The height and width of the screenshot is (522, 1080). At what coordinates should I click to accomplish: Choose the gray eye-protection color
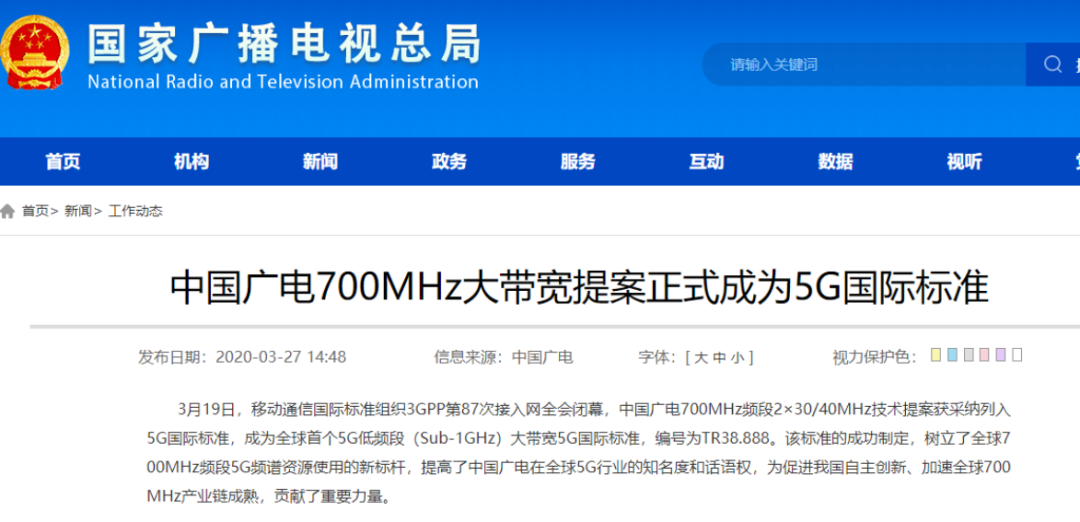(x=968, y=355)
